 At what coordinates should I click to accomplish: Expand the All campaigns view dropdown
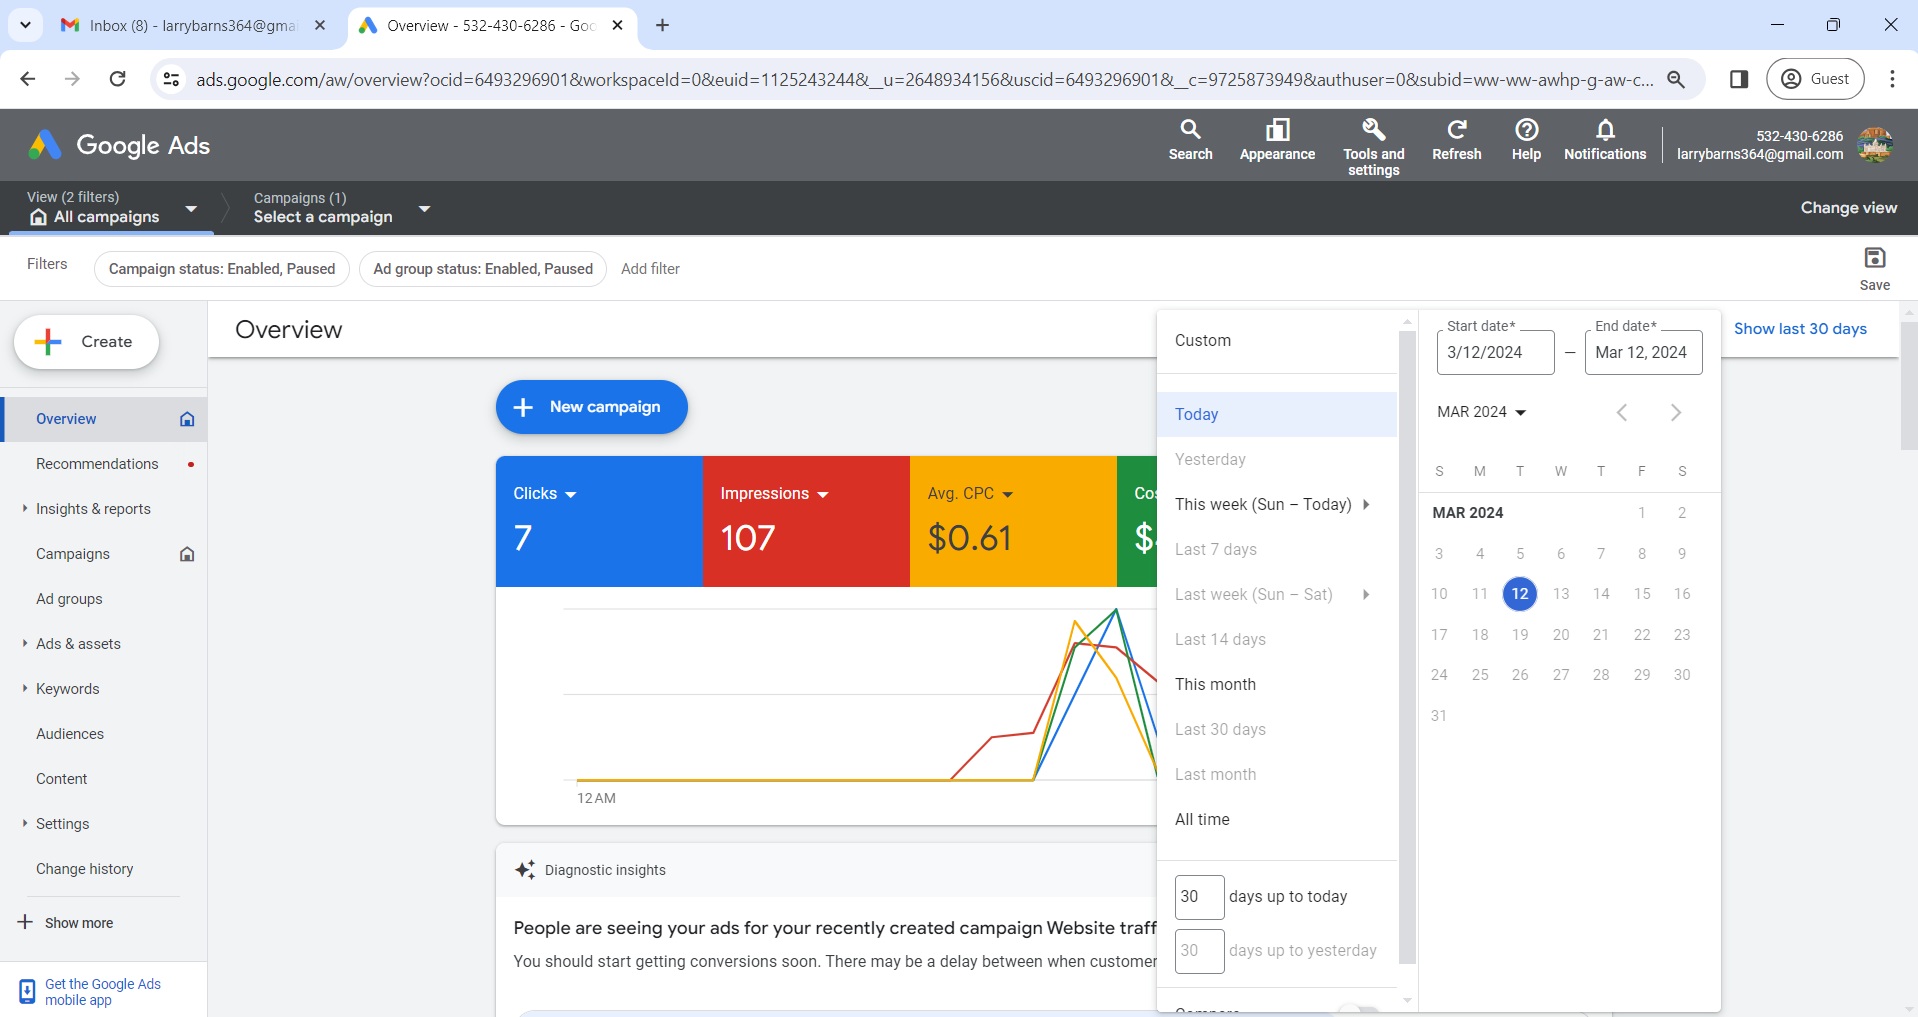click(191, 208)
